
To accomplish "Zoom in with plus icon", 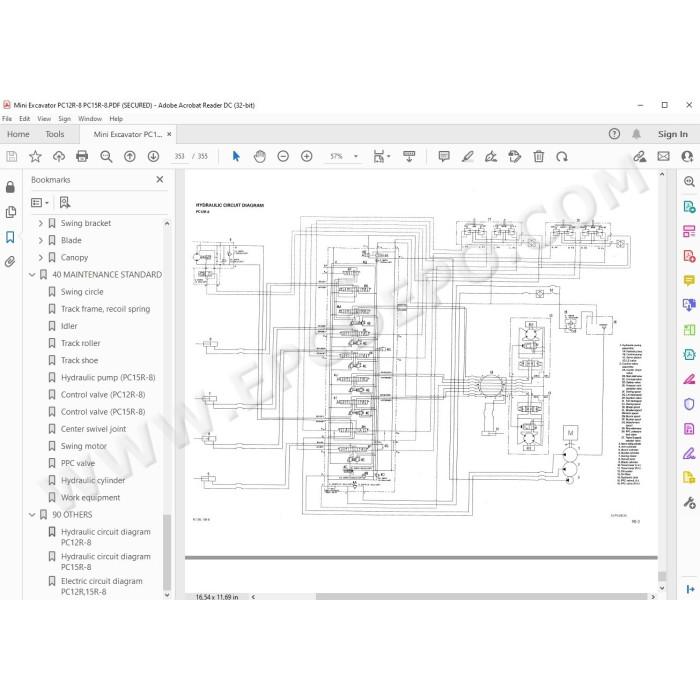I will coord(307,156).
